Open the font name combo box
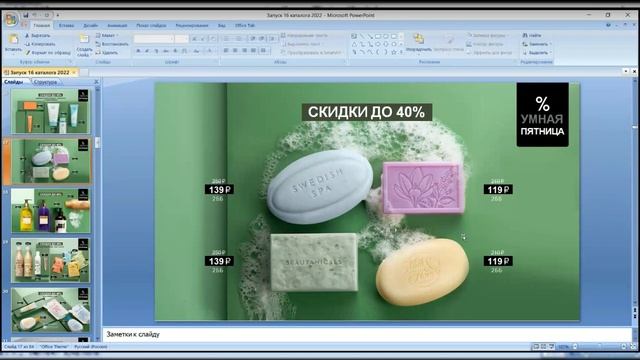This screenshot has width=640, height=360. tap(154, 39)
